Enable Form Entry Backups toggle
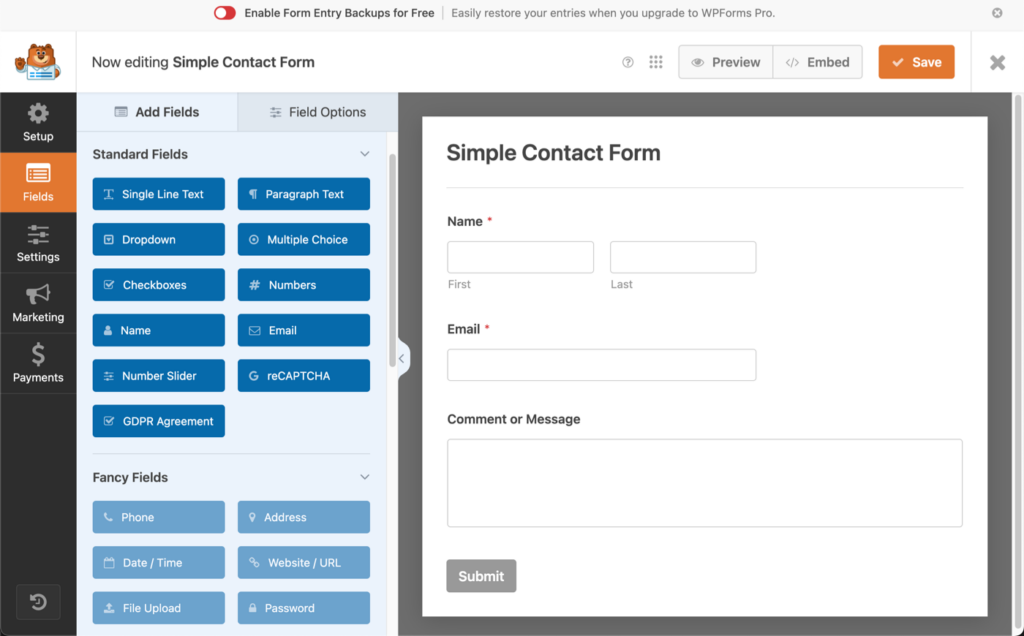Image resolution: width=1024 pixels, height=636 pixels. click(x=224, y=13)
